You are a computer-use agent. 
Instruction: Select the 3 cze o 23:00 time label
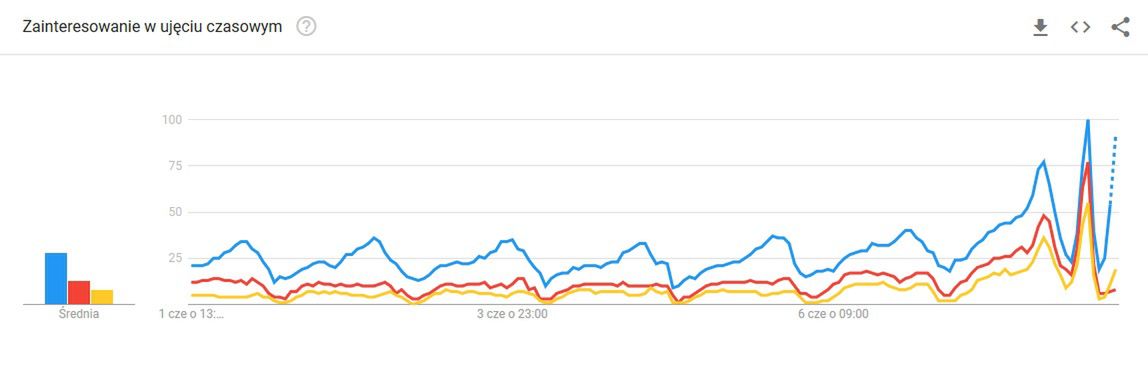tap(512, 315)
